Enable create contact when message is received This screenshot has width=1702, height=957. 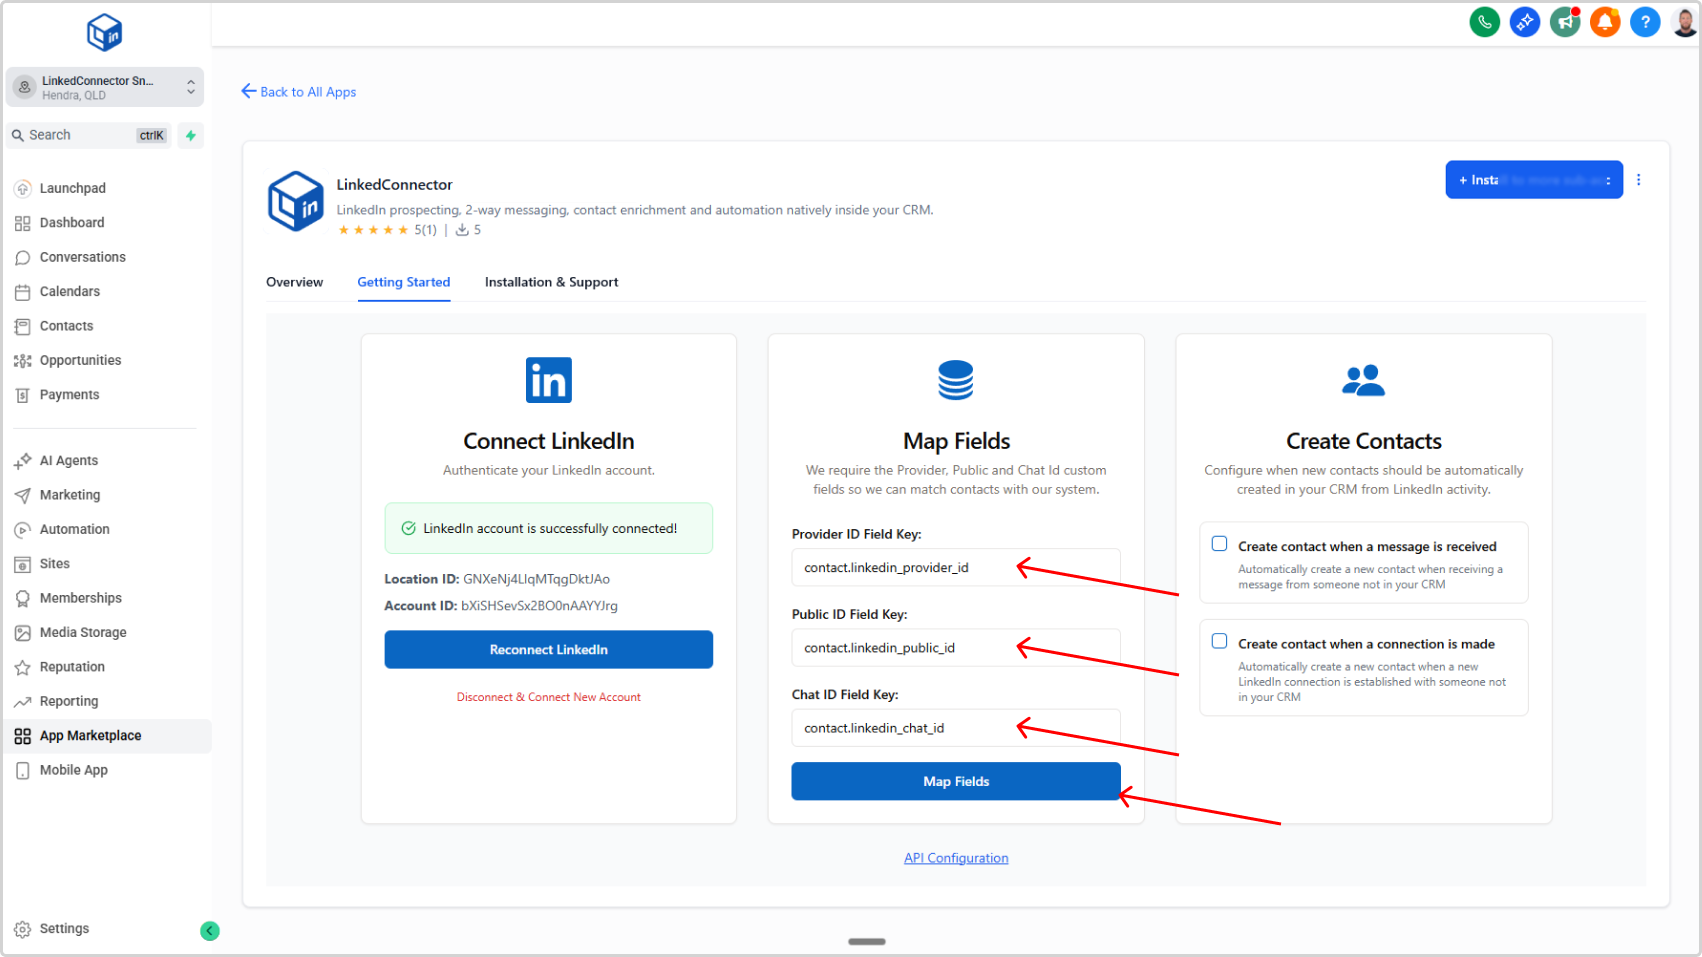[x=1219, y=544]
